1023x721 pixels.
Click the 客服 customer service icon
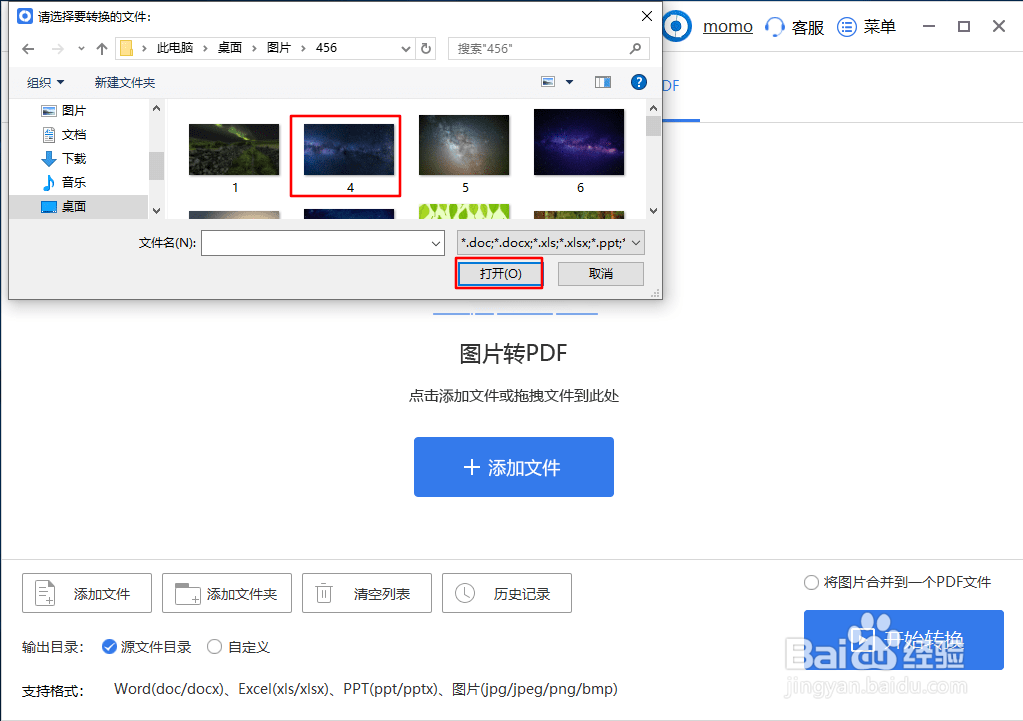775,26
